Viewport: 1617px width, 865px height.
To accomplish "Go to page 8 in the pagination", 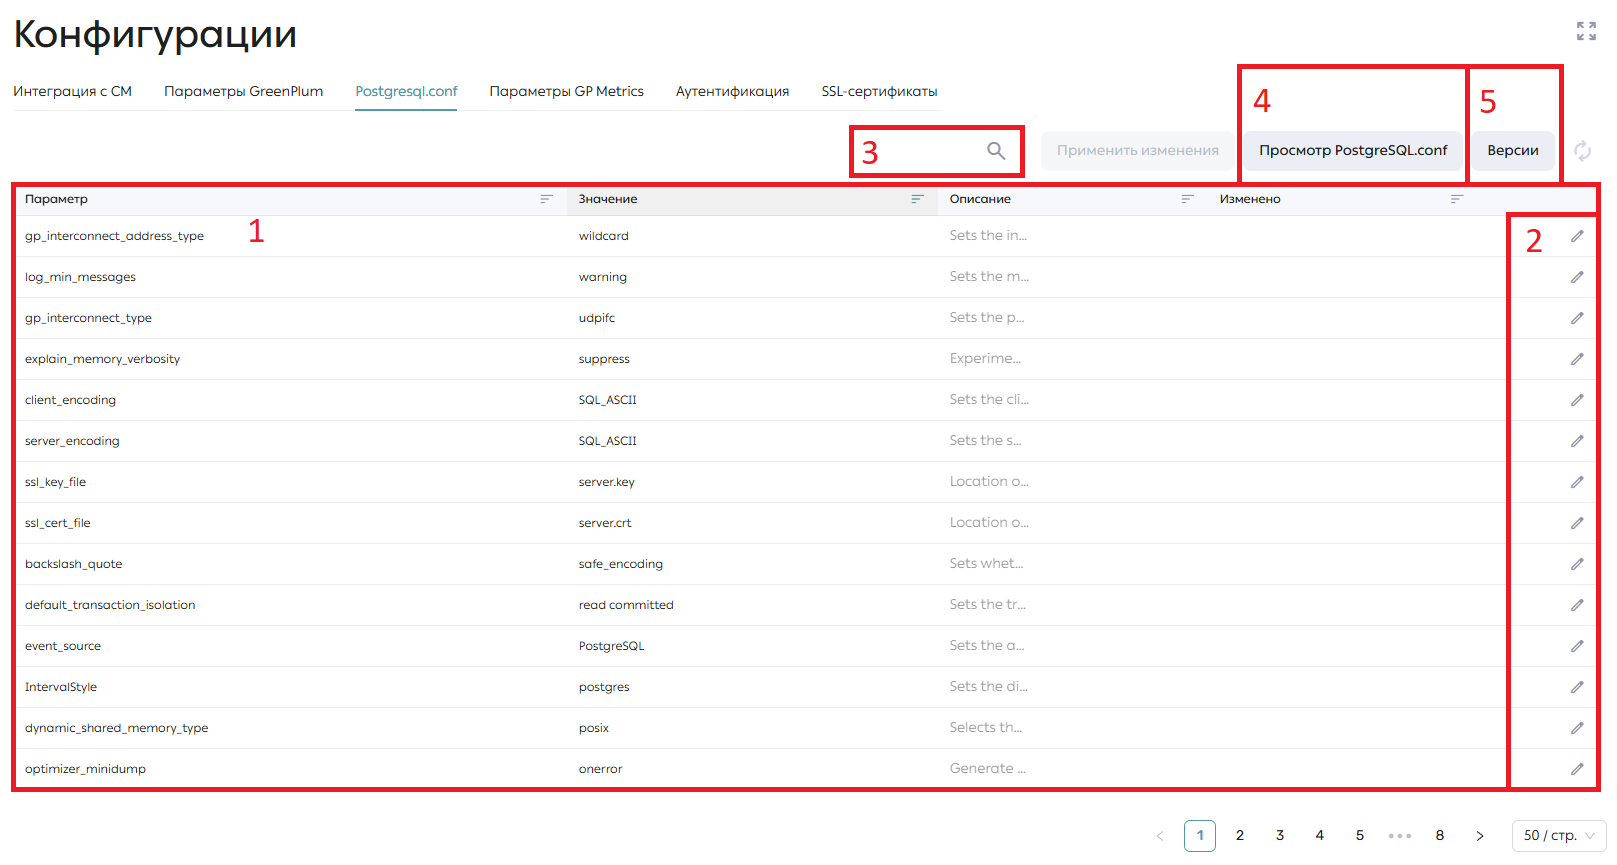I will click(1440, 836).
